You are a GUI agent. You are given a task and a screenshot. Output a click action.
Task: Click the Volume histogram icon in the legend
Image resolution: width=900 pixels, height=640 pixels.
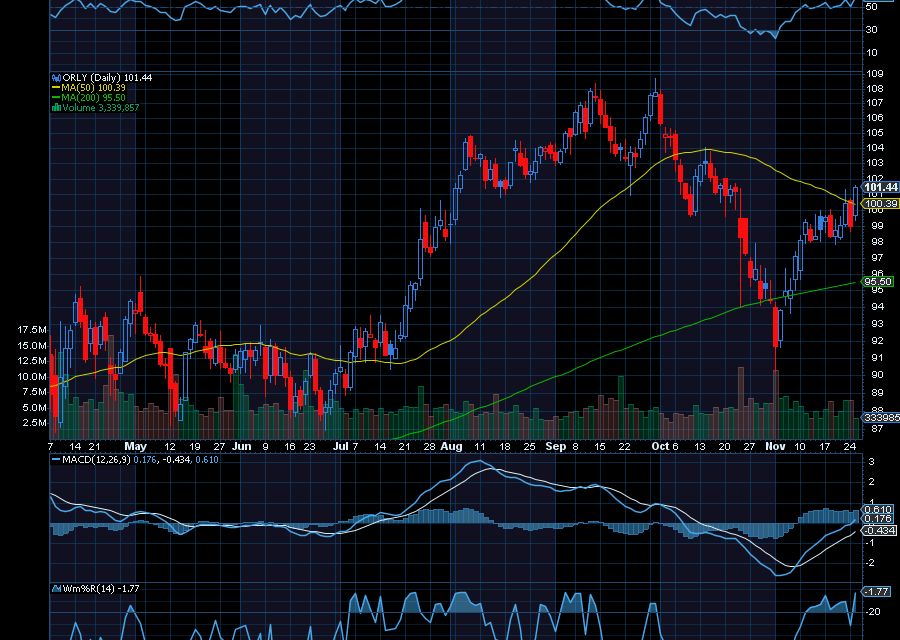[x=57, y=108]
